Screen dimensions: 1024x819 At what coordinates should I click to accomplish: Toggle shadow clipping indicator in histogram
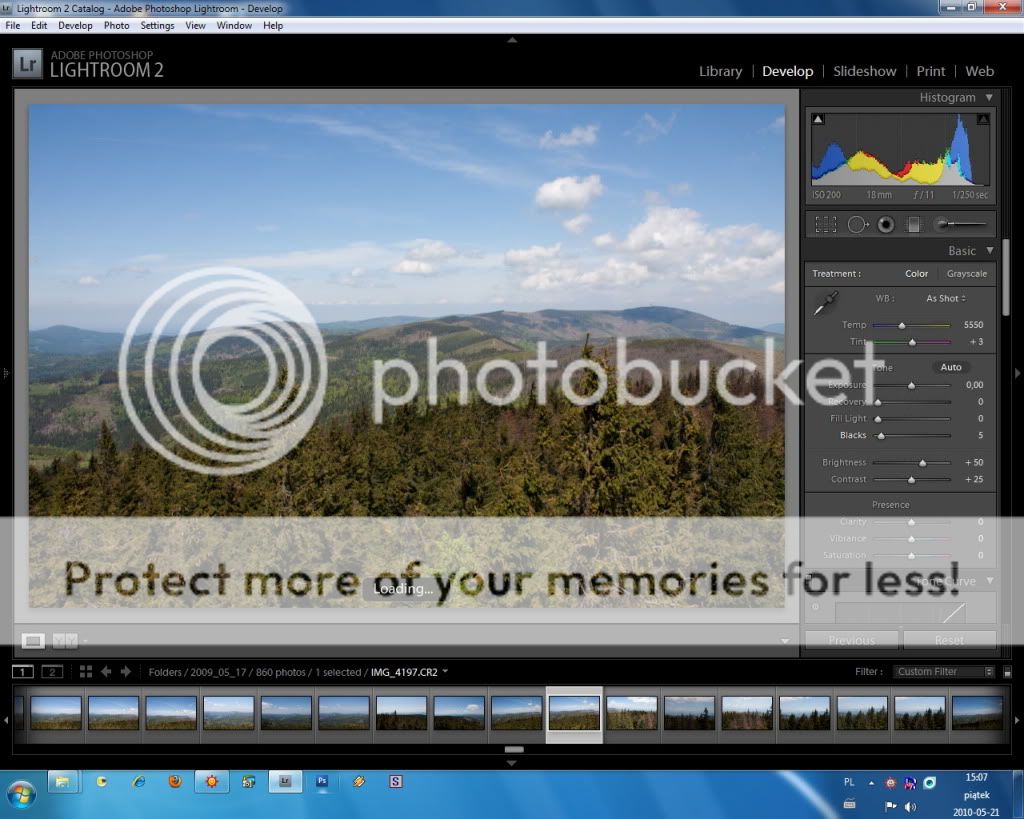click(x=818, y=119)
